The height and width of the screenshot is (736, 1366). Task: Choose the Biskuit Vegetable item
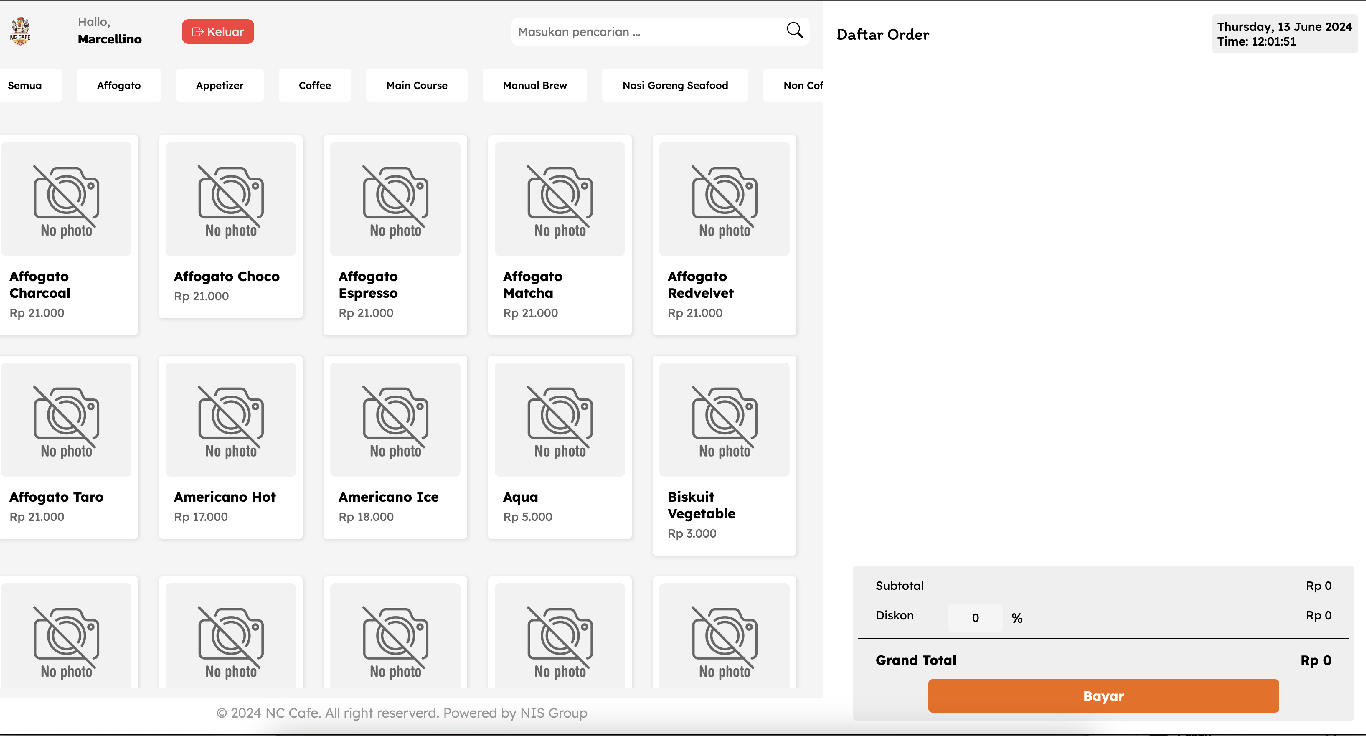tap(724, 455)
